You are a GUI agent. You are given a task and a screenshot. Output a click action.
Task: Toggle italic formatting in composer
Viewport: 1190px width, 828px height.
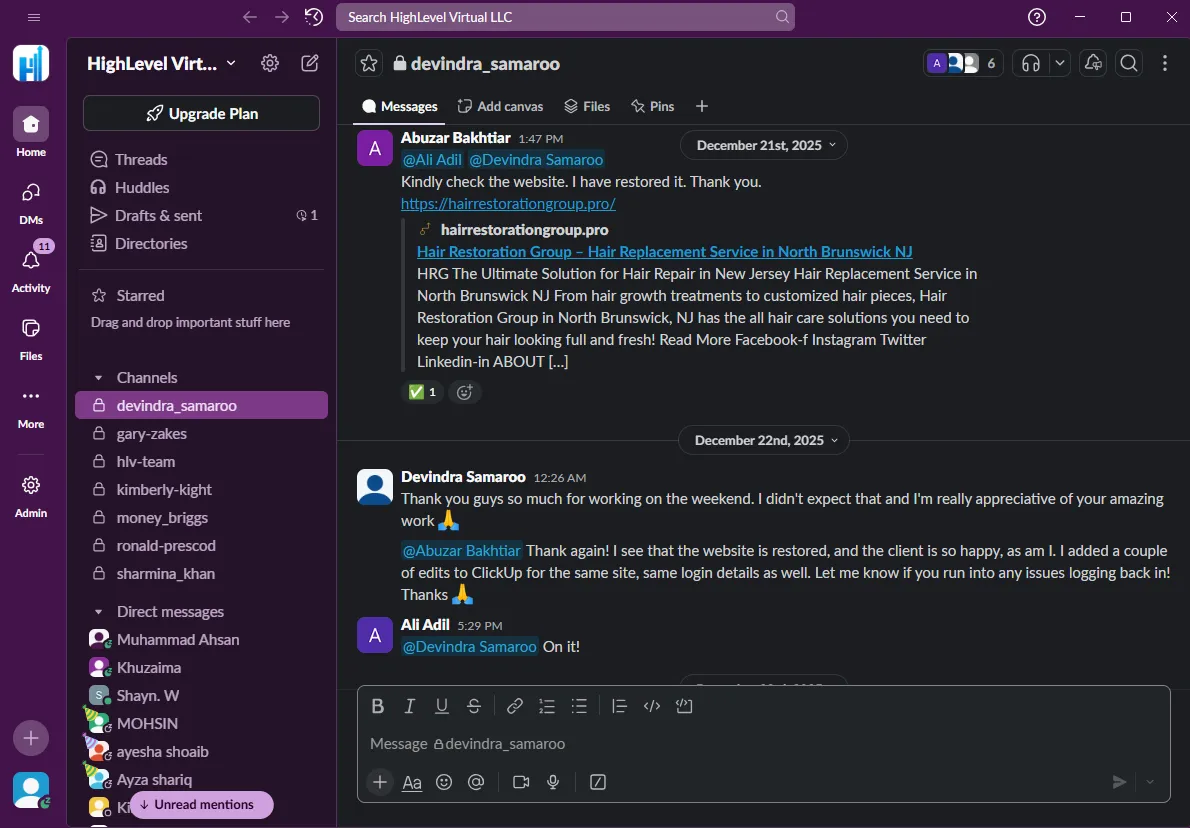click(409, 706)
